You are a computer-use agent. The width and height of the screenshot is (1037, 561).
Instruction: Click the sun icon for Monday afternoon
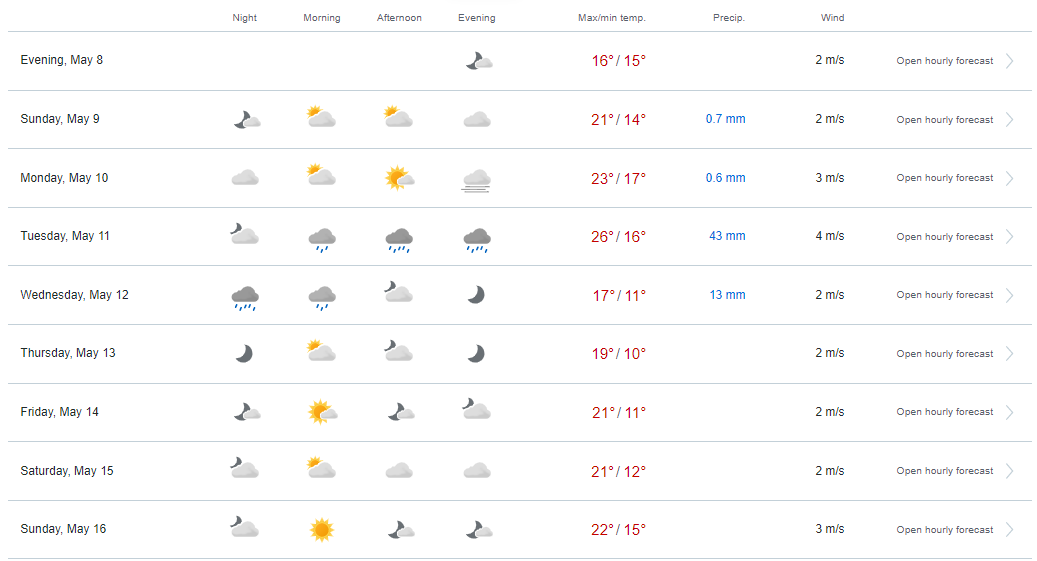coord(399,178)
